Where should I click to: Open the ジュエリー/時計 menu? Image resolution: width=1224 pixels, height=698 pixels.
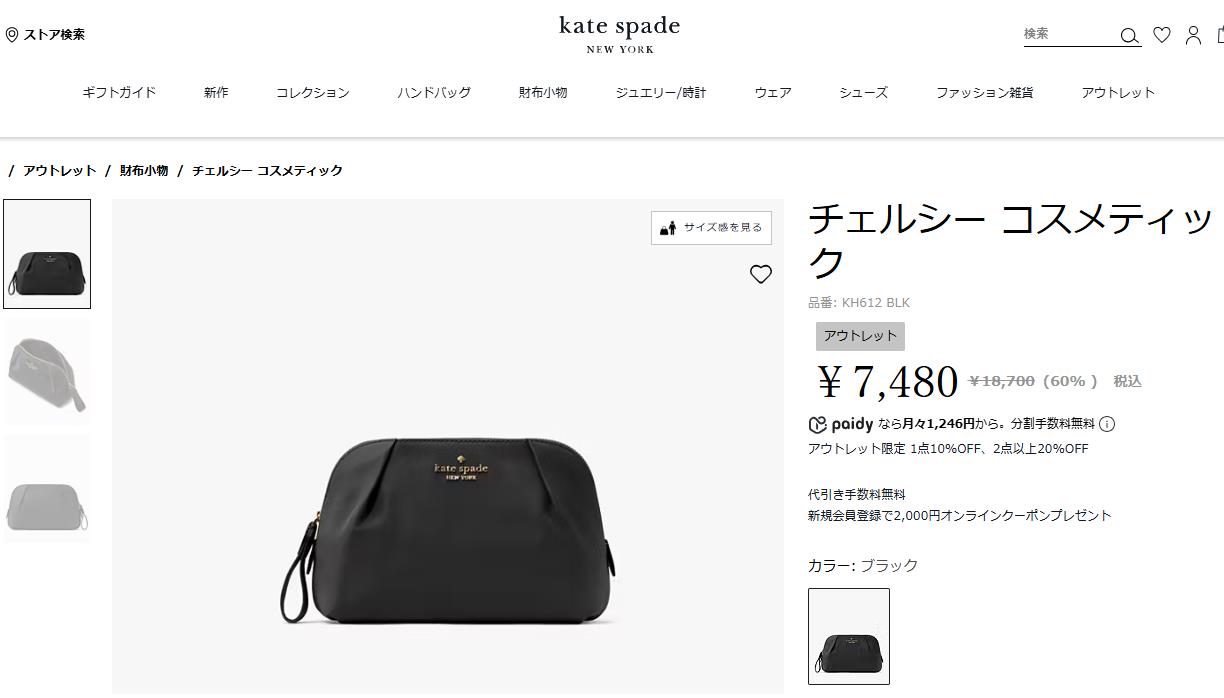point(660,93)
